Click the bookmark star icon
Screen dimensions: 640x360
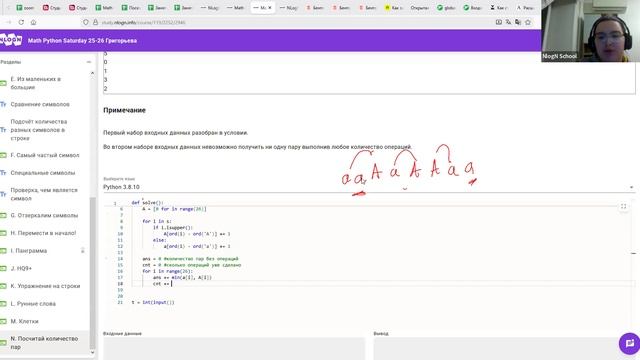click(528, 22)
